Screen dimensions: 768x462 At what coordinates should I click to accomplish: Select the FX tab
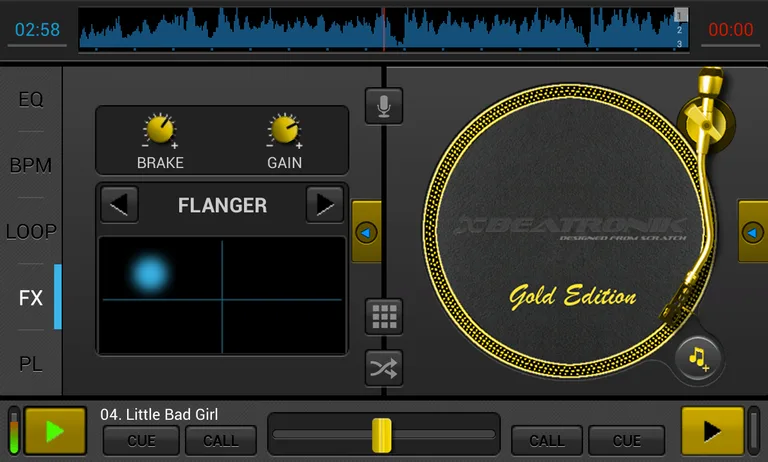point(31,297)
